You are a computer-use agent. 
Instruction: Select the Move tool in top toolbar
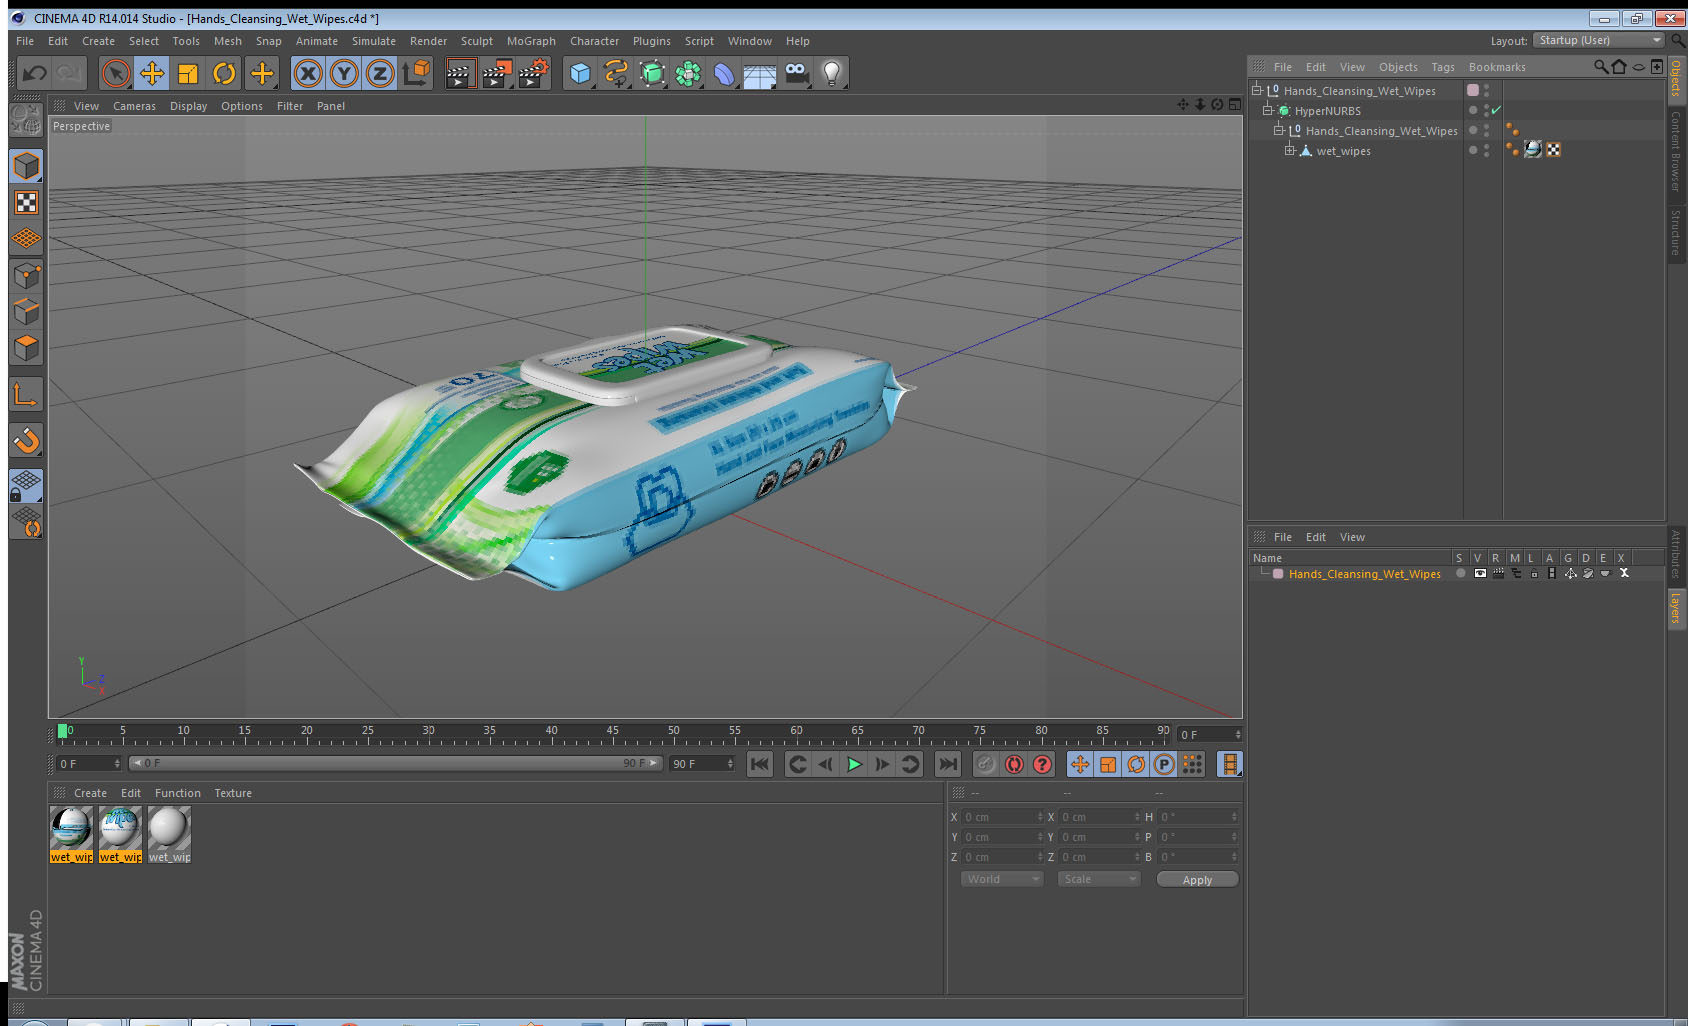pos(152,73)
